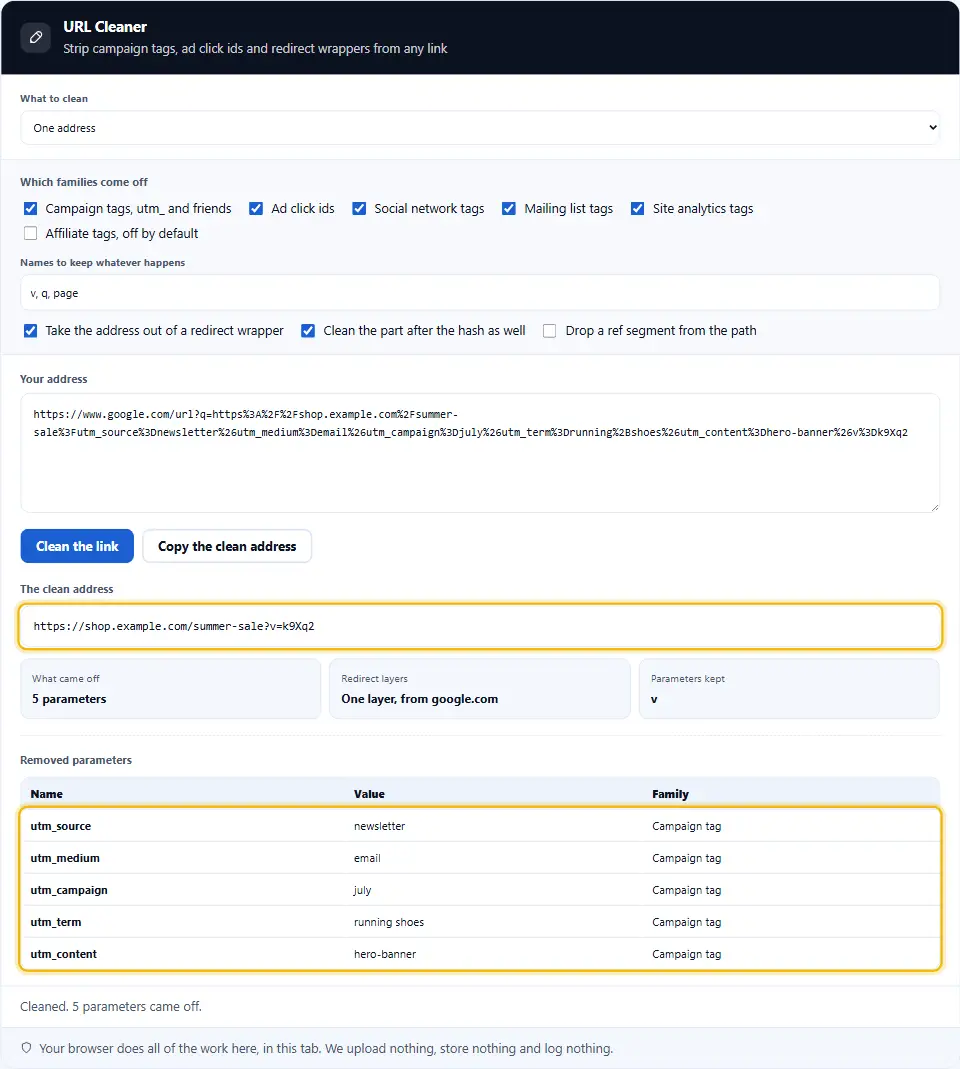Image resolution: width=960 pixels, height=1069 pixels.
Task: Click the URL Cleaner title text
Action: [x=105, y=27]
